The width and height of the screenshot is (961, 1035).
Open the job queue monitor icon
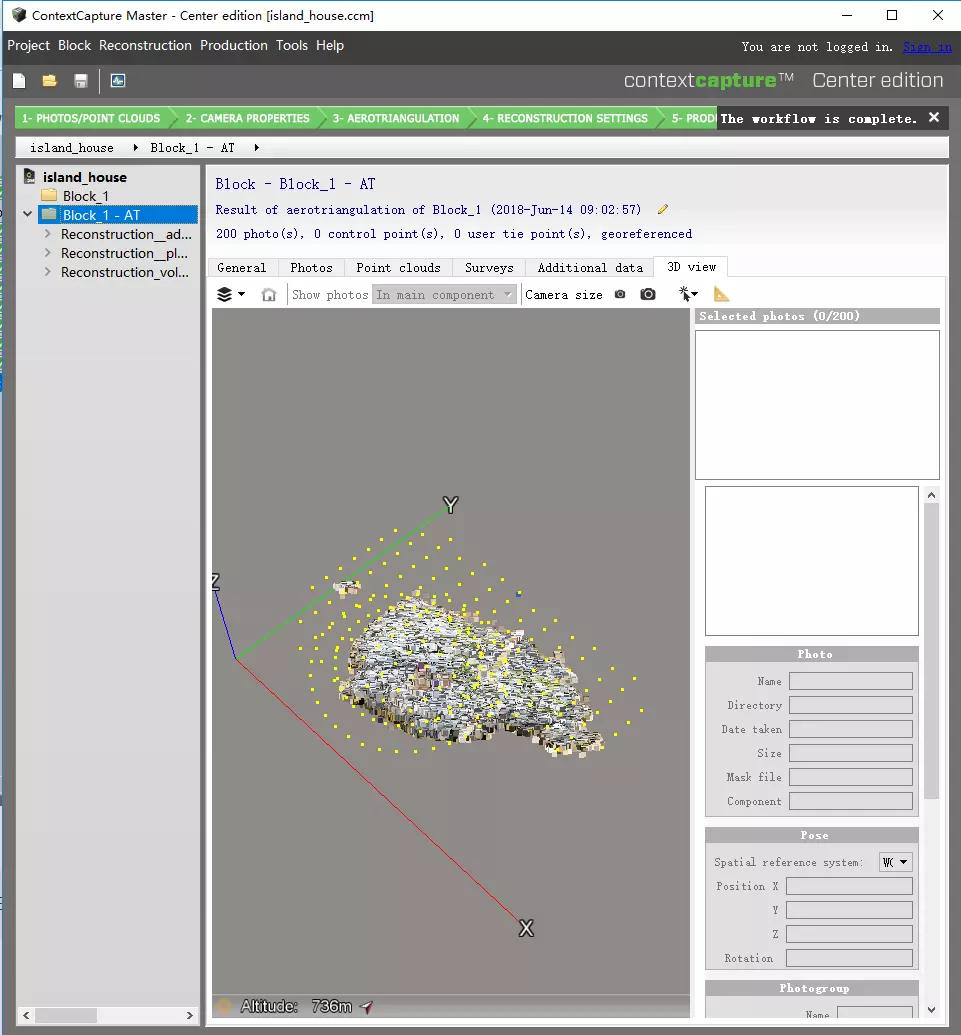click(118, 81)
